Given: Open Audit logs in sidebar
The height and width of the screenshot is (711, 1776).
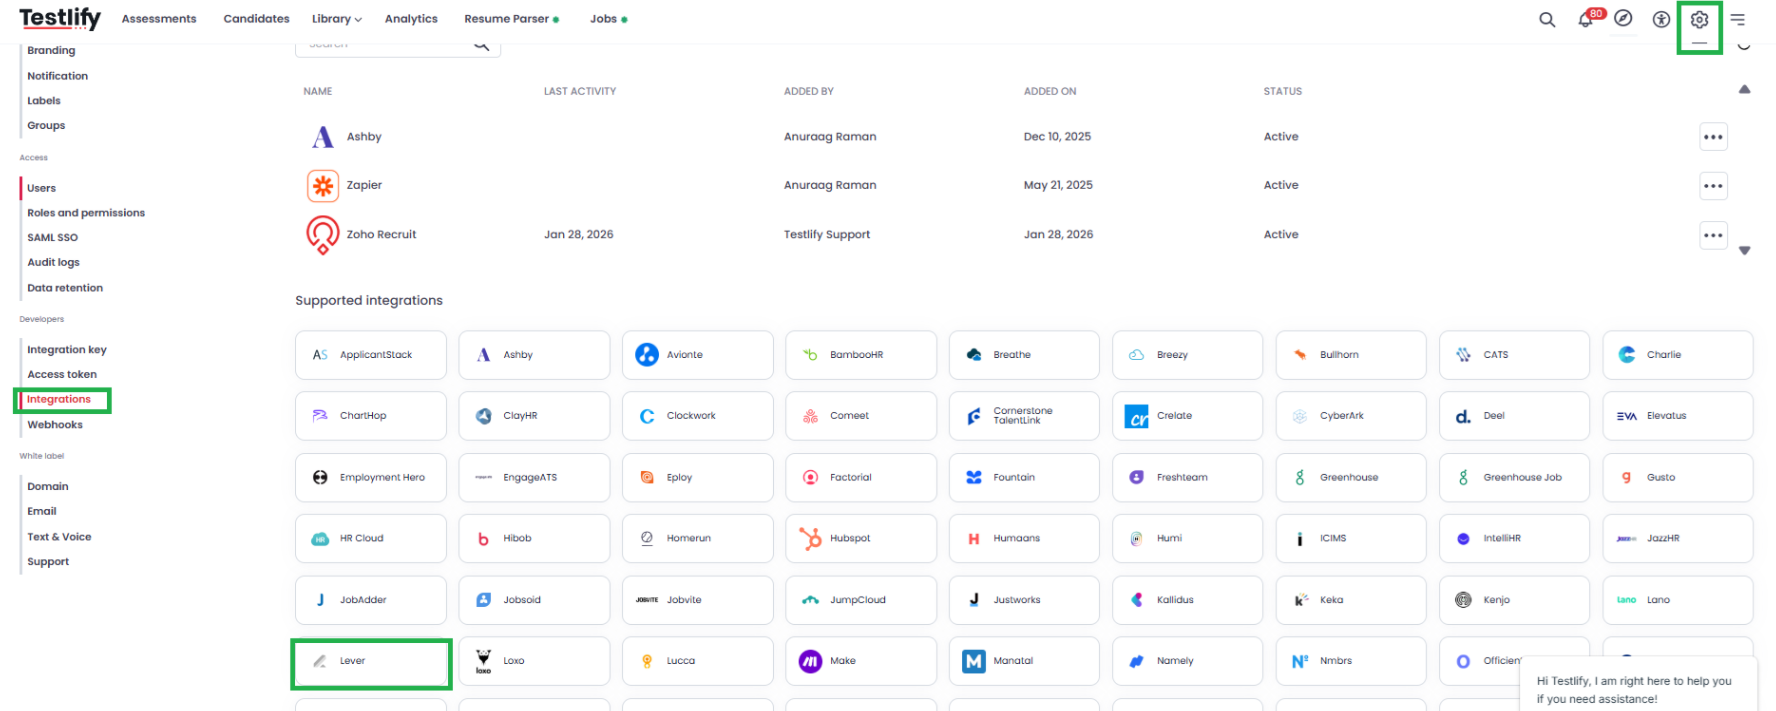Looking at the screenshot, I should 53,263.
